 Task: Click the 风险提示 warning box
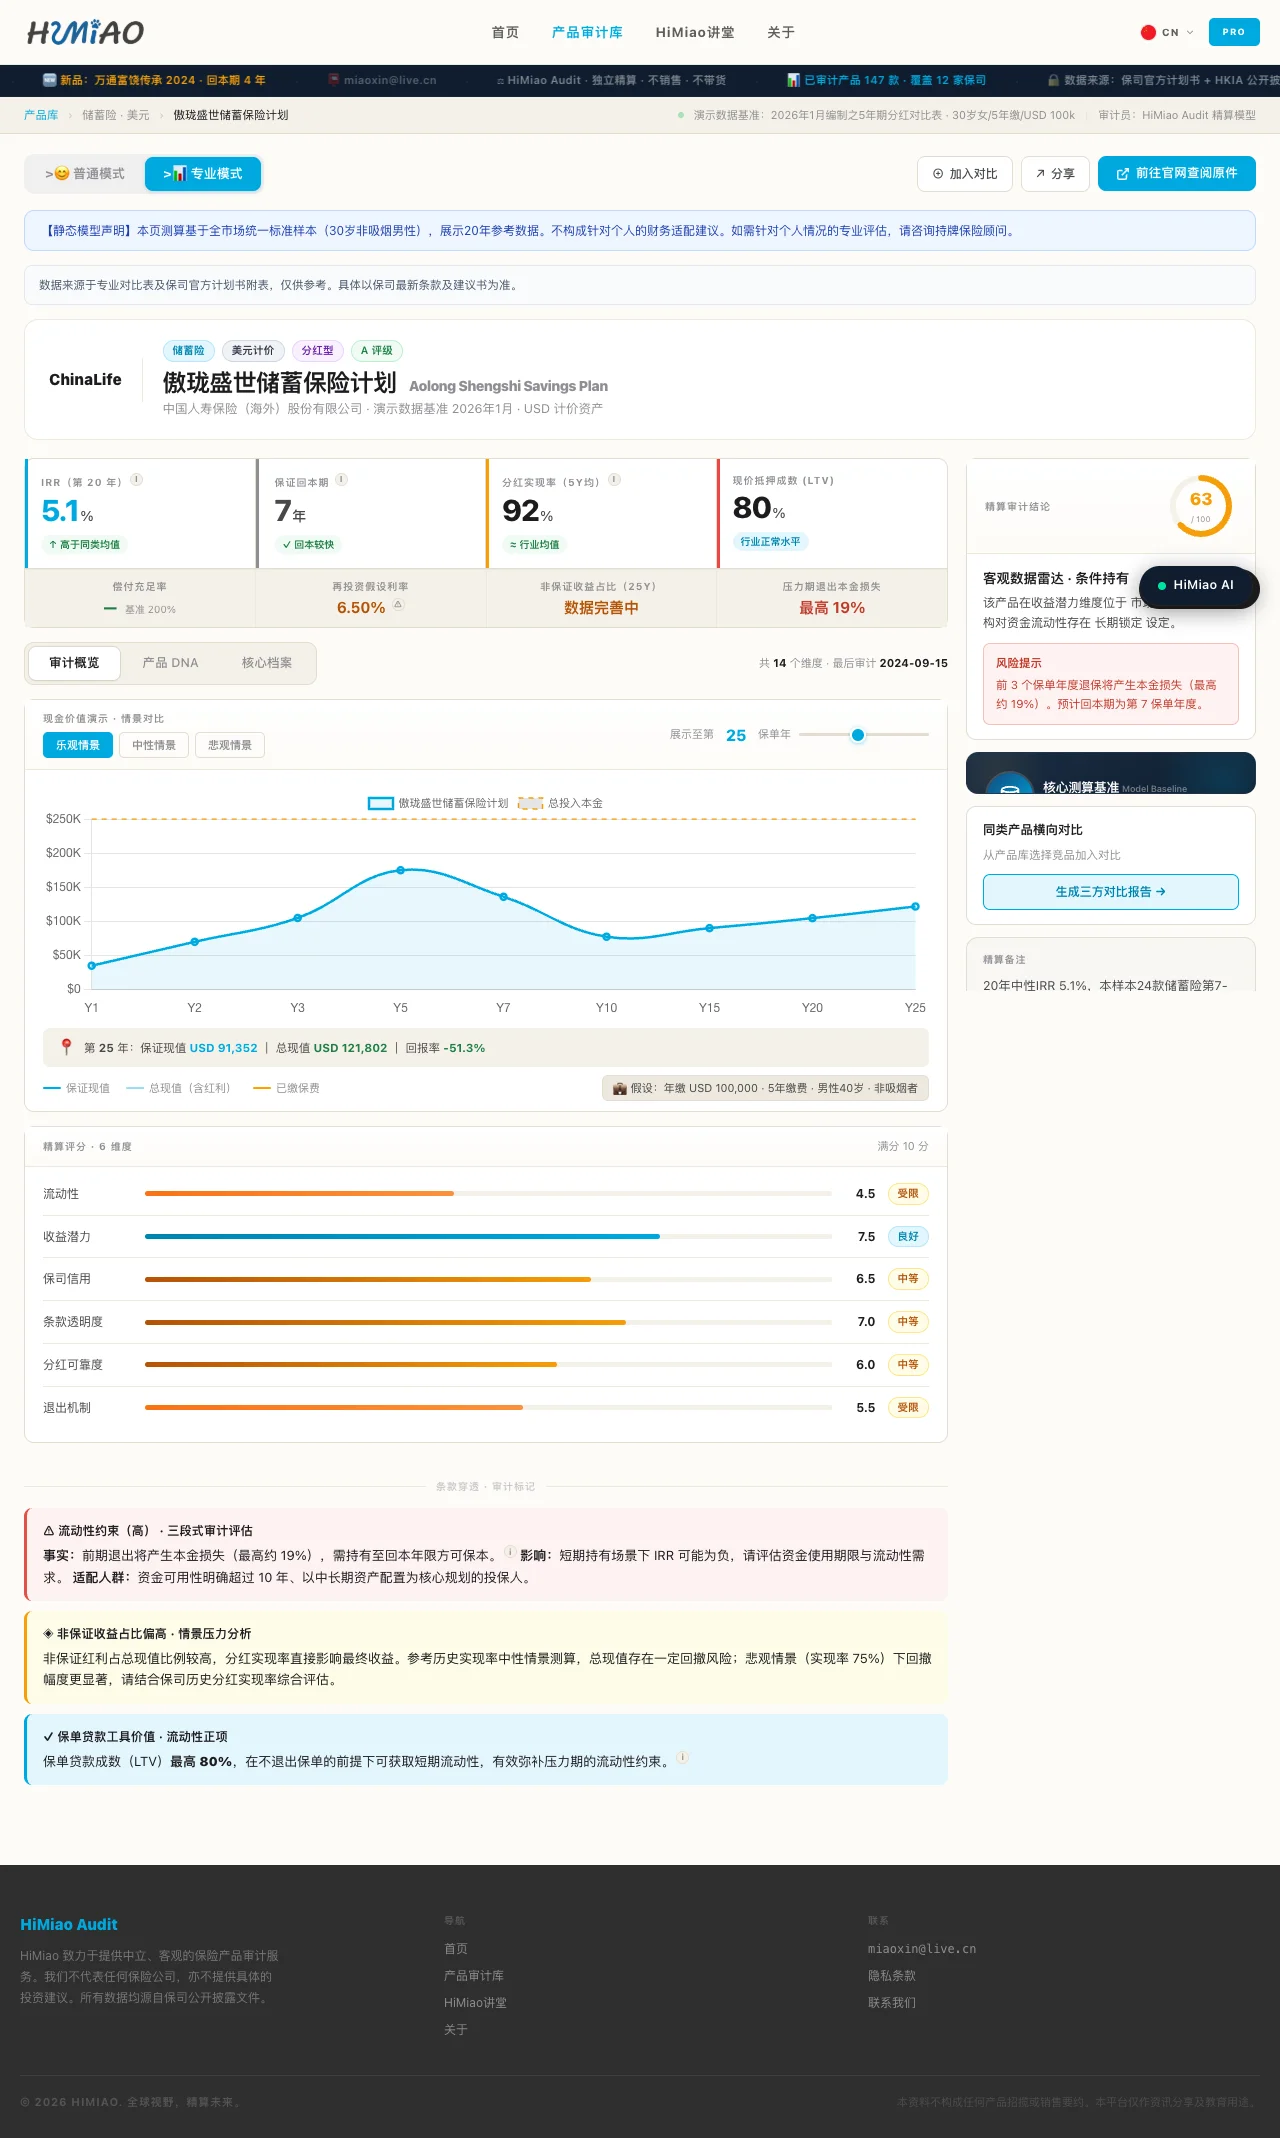[1111, 684]
